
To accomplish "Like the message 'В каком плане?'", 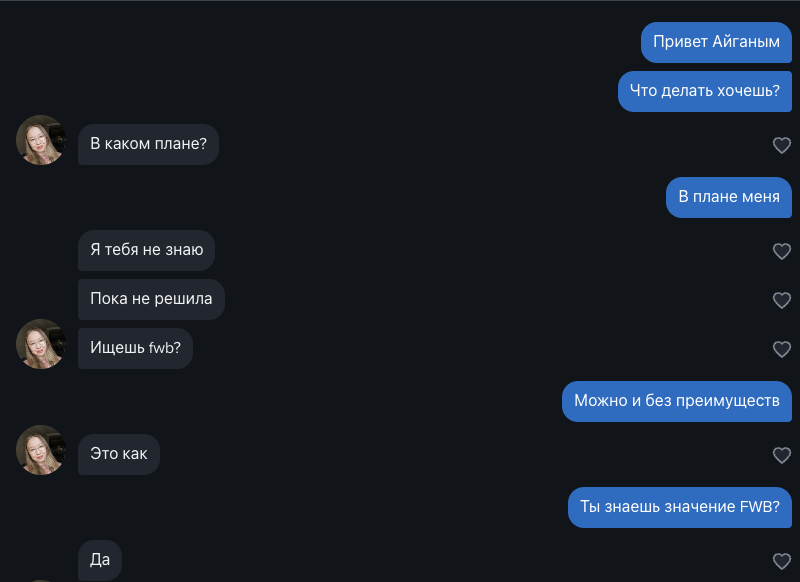I will [x=782, y=145].
